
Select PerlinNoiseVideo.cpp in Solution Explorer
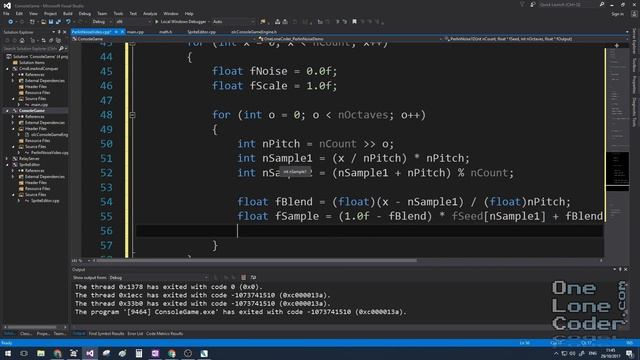tap(49, 153)
